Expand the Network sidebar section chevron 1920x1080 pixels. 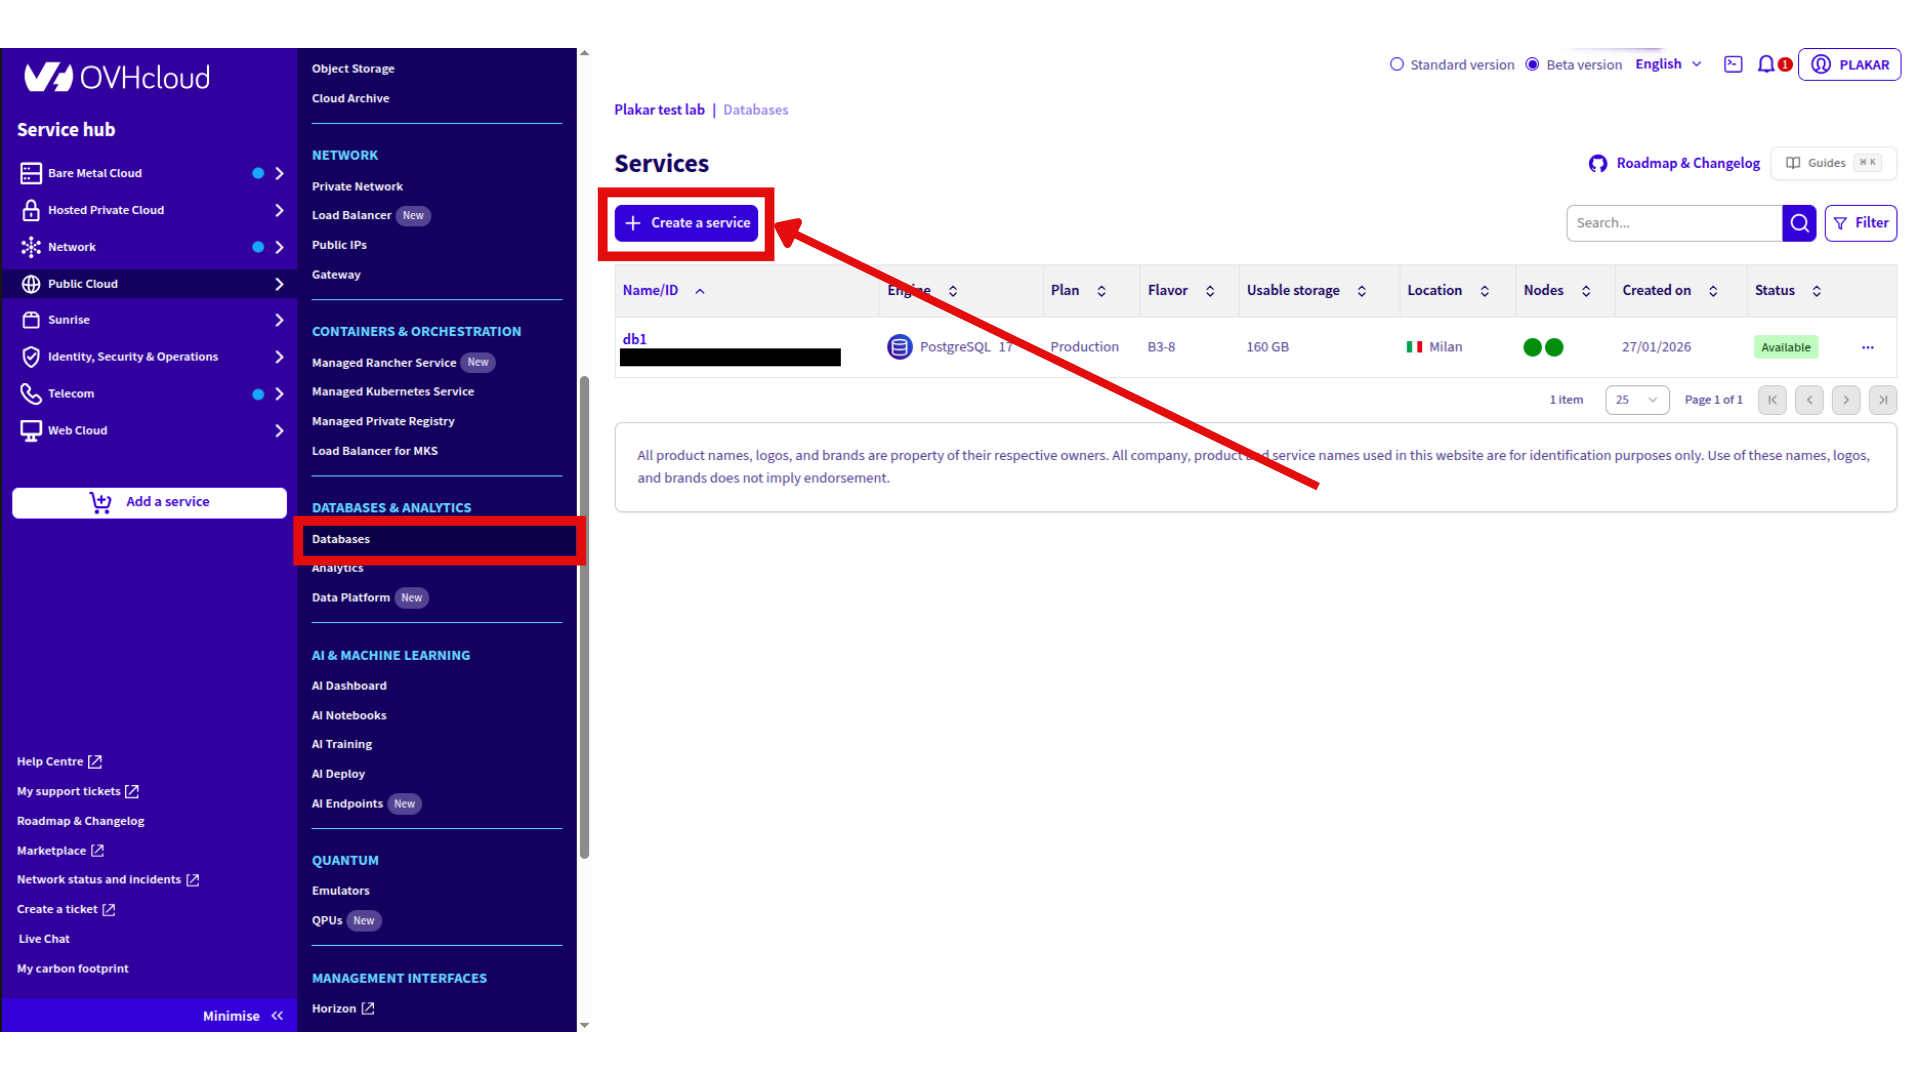point(279,247)
